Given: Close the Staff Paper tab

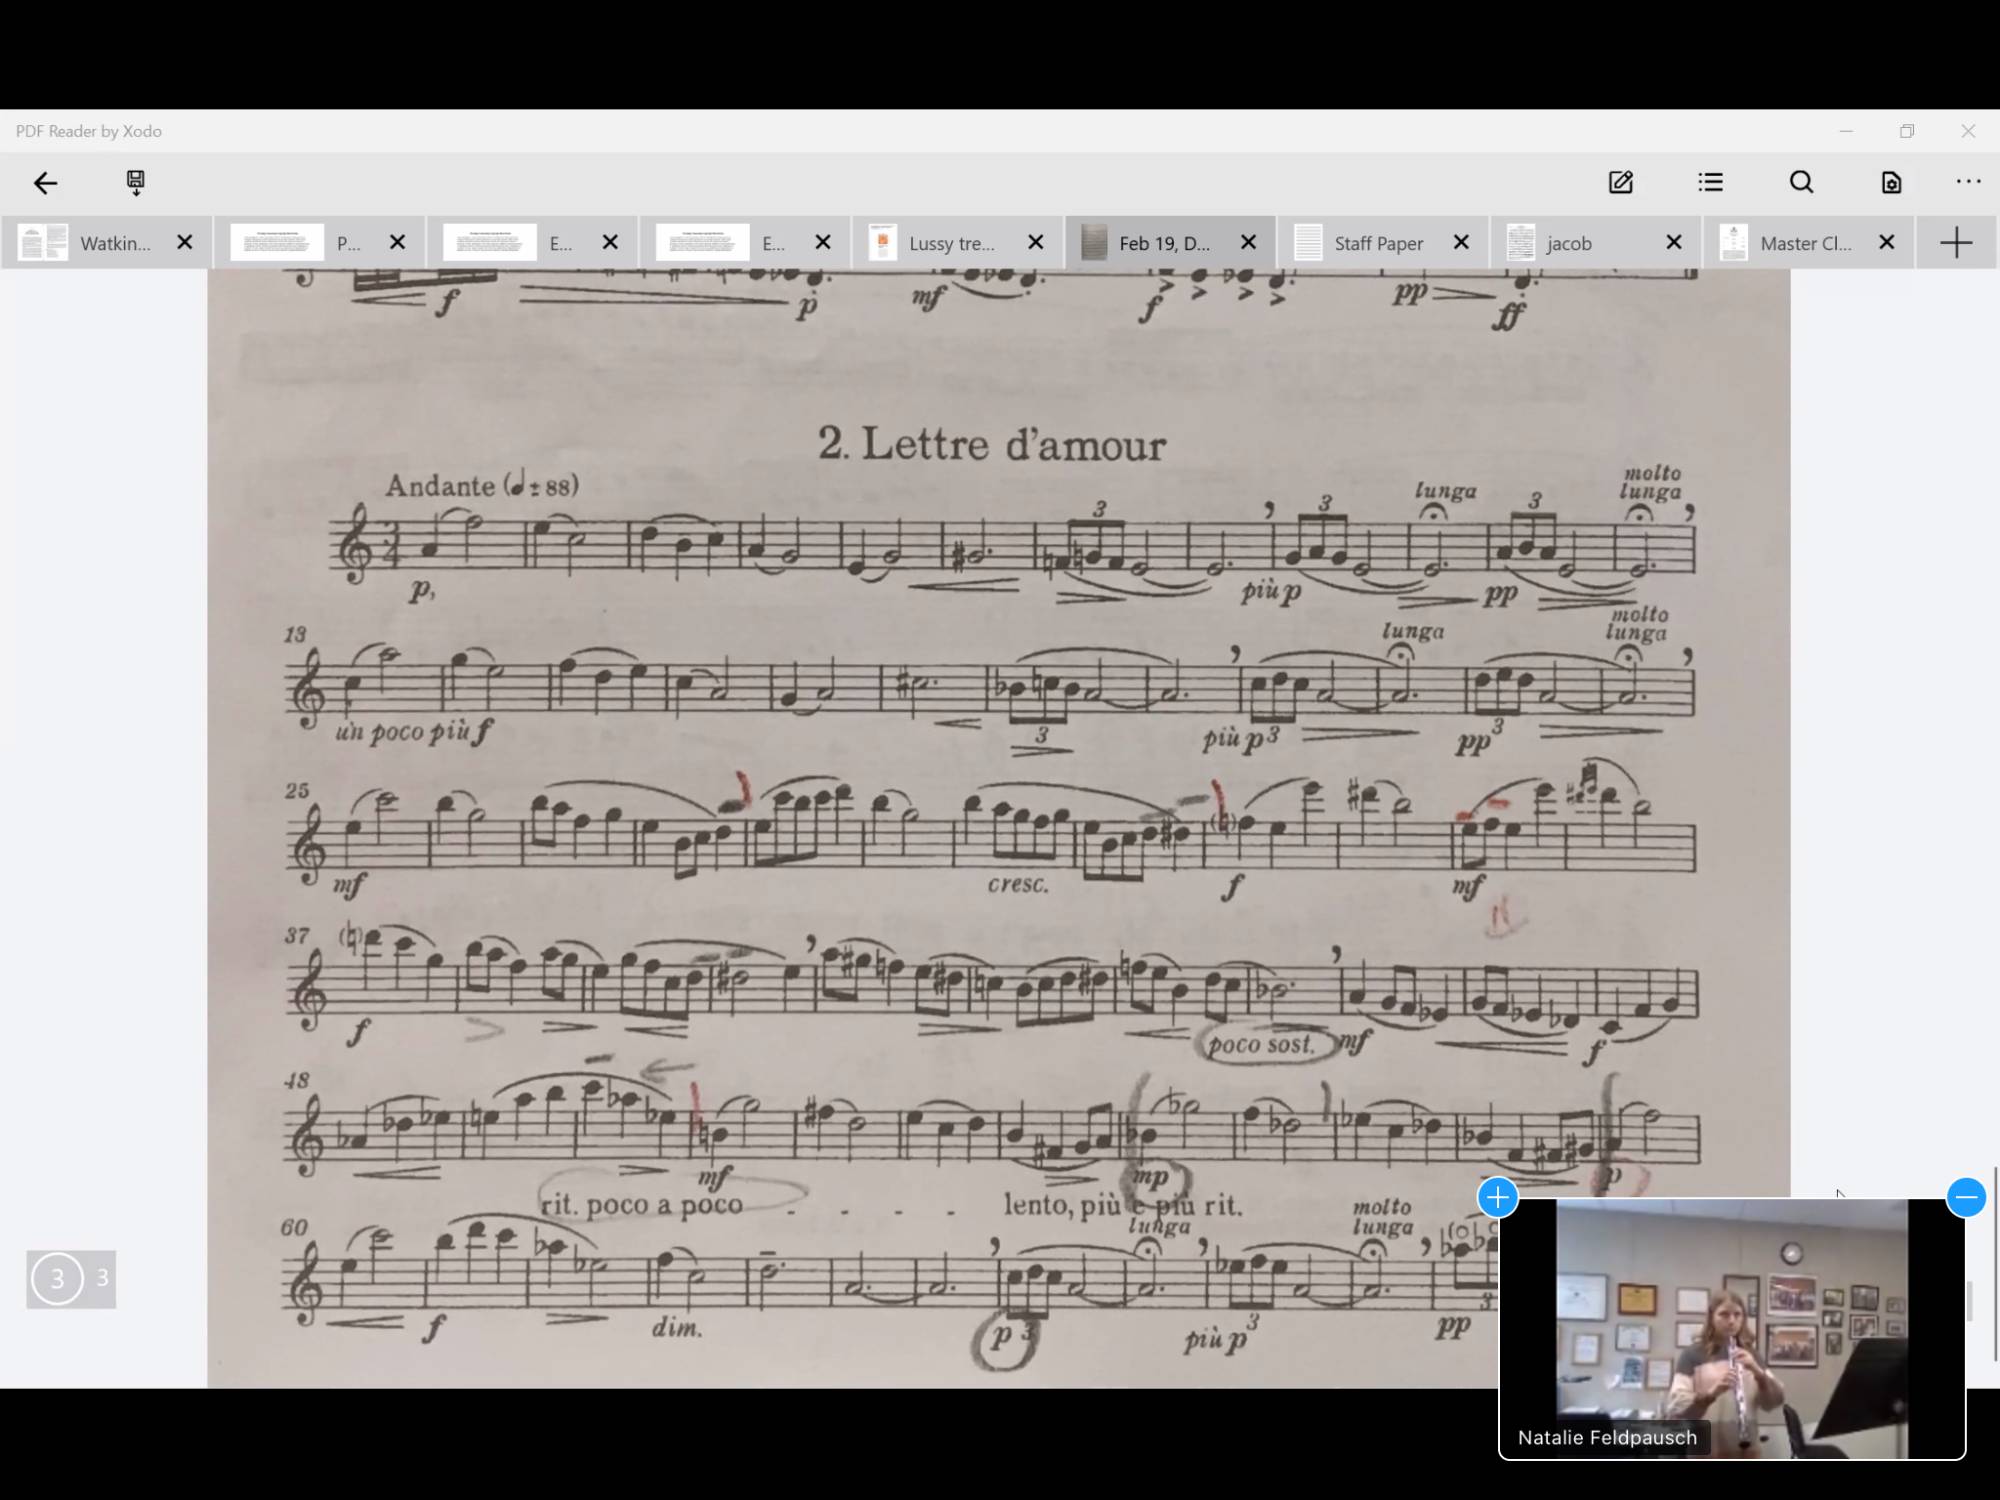Looking at the screenshot, I should [x=1461, y=243].
